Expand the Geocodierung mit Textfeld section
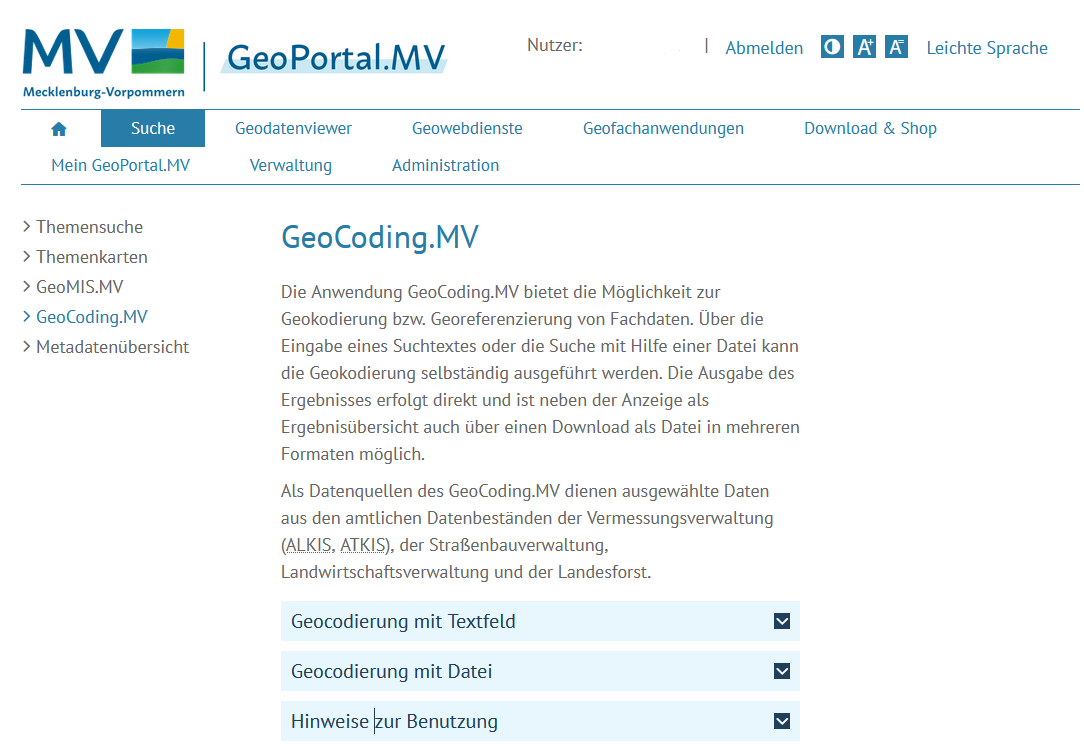 [x=782, y=621]
